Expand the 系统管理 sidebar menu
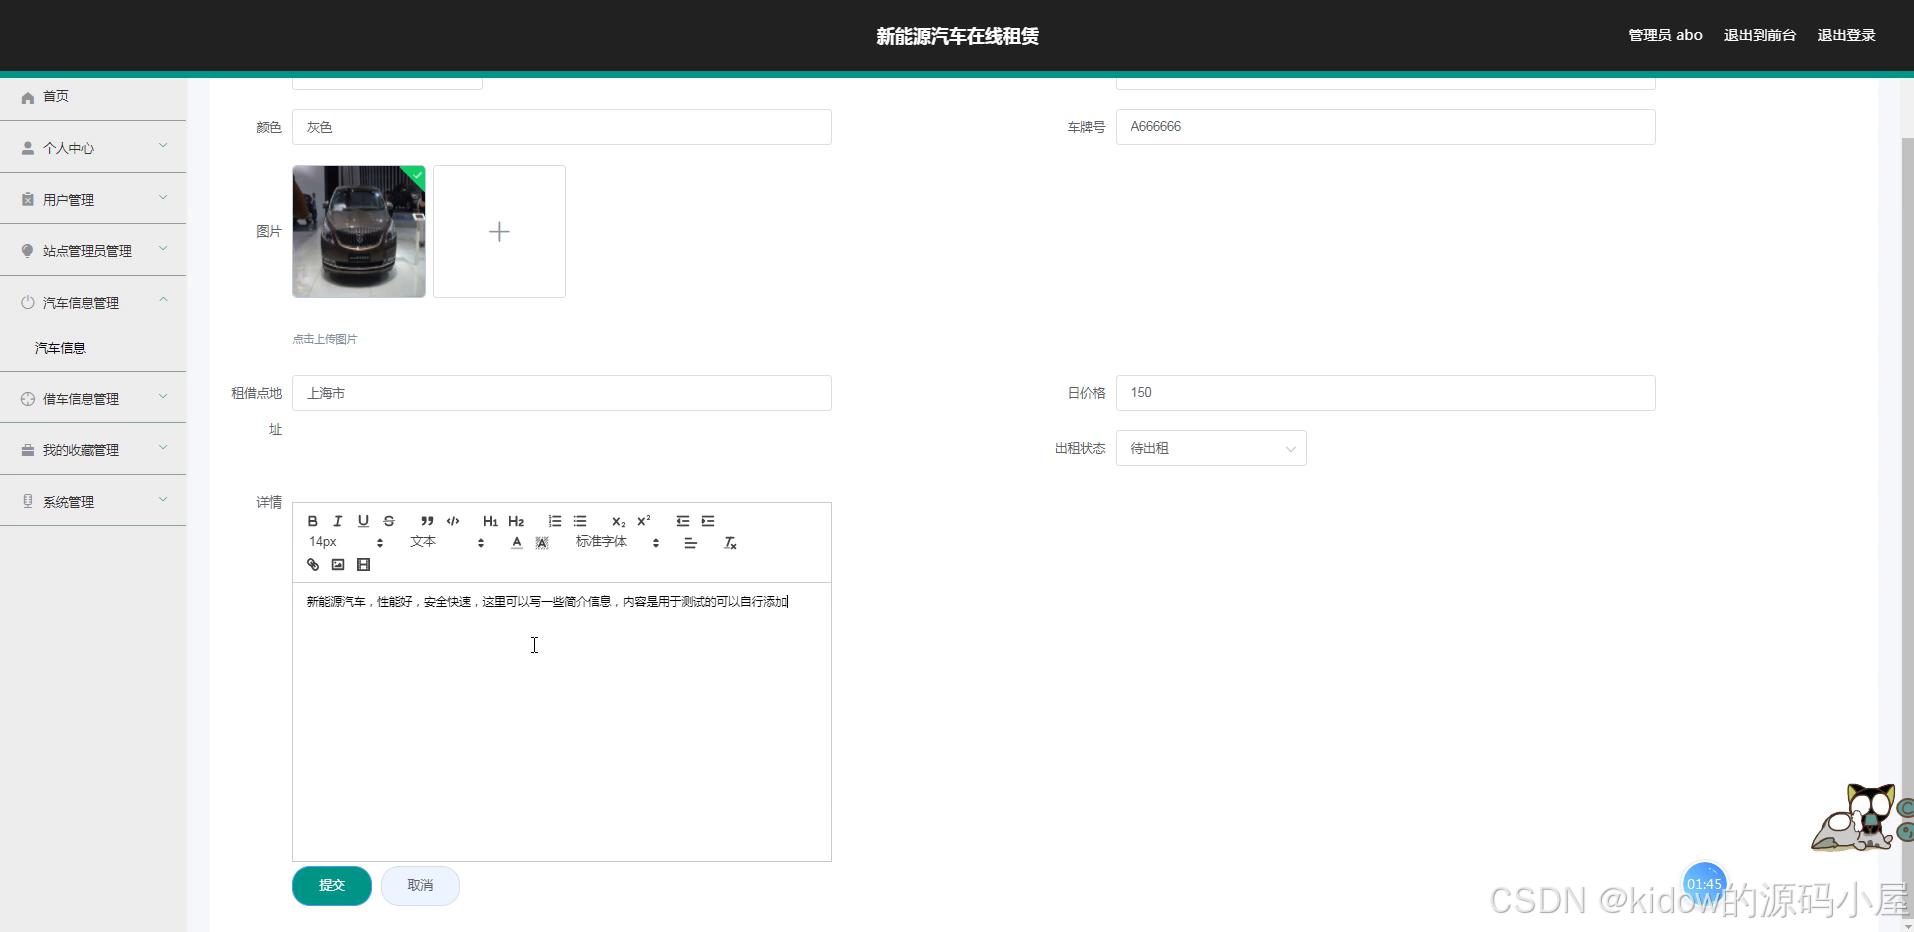The height and width of the screenshot is (932, 1914). 93,501
